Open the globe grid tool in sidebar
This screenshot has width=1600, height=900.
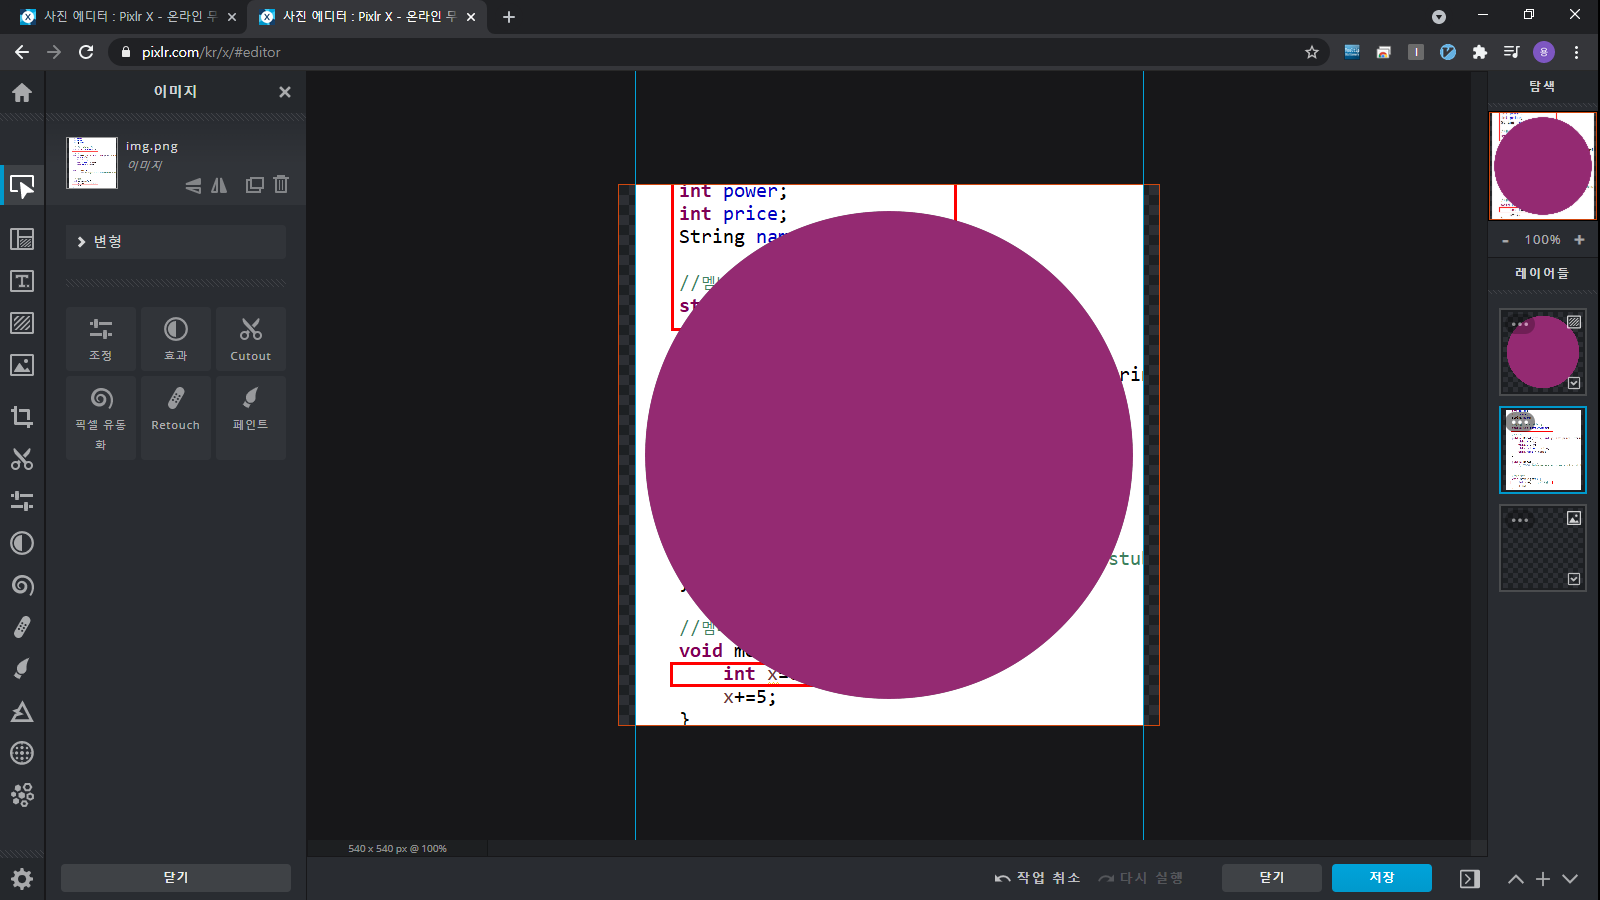[22, 753]
